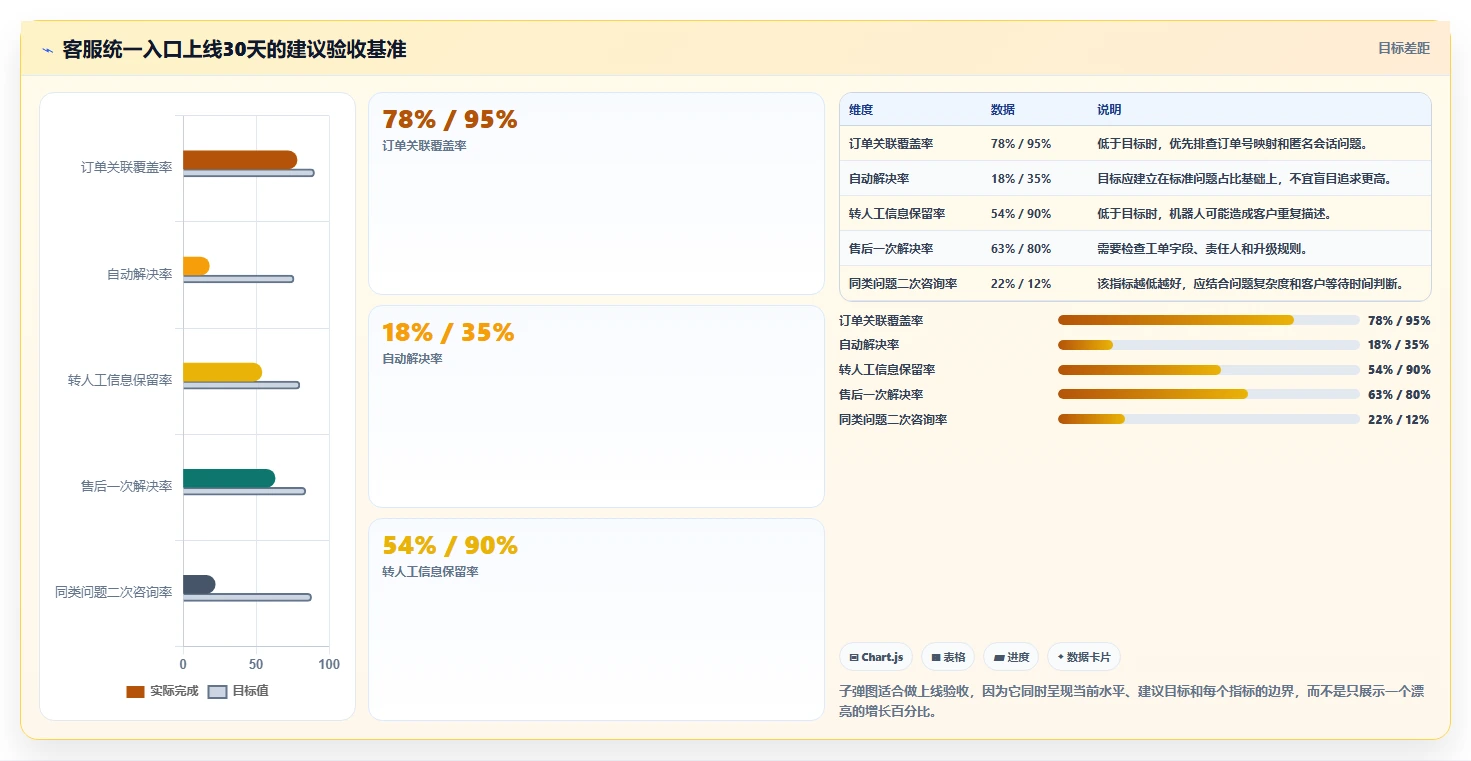Click the lightning icon beside the title

click(x=47, y=50)
